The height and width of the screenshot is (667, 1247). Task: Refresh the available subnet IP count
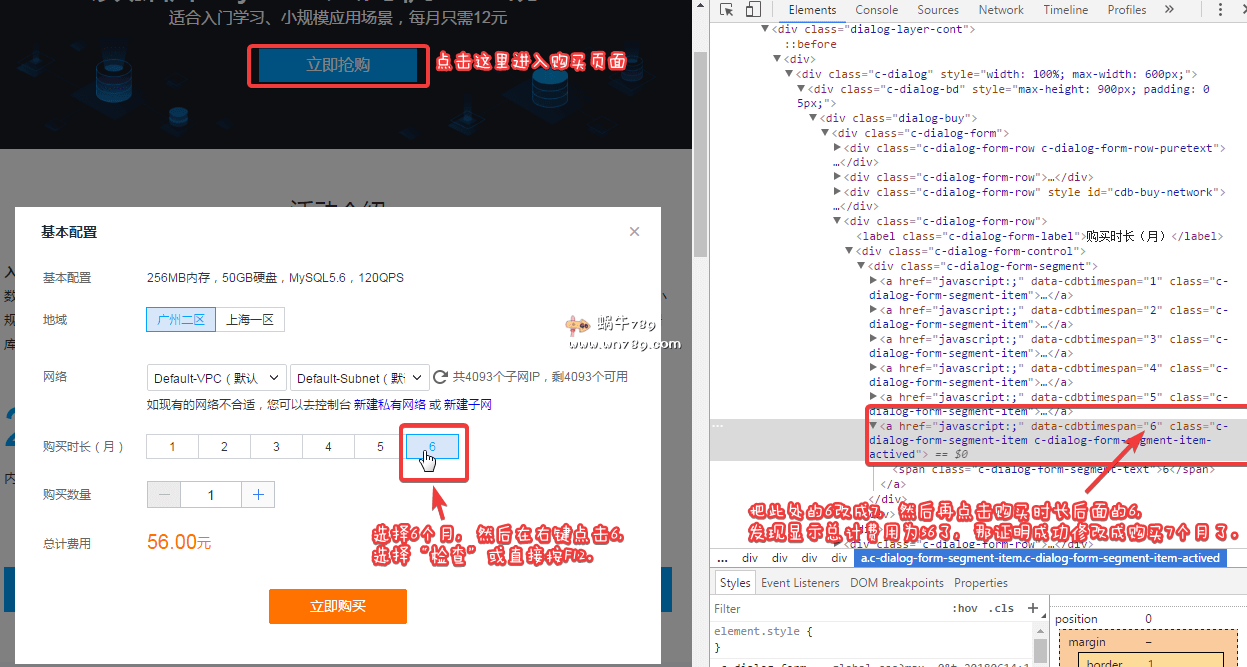click(x=439, y=377)
